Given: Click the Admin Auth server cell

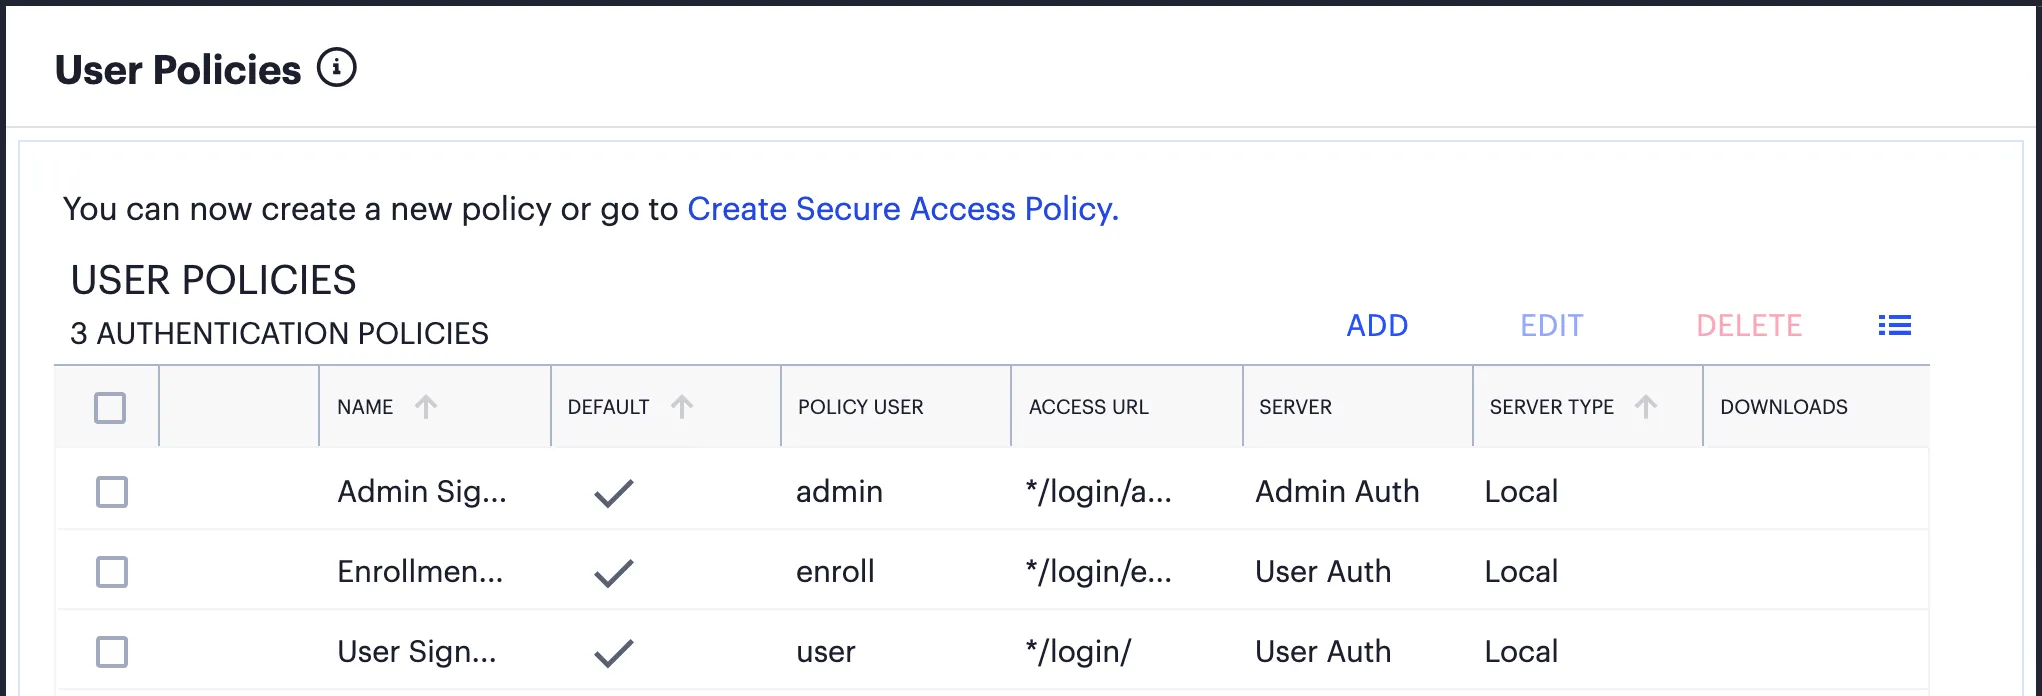Looking at the screenshot, I should pyautogui.click(x=1337, y=492).
